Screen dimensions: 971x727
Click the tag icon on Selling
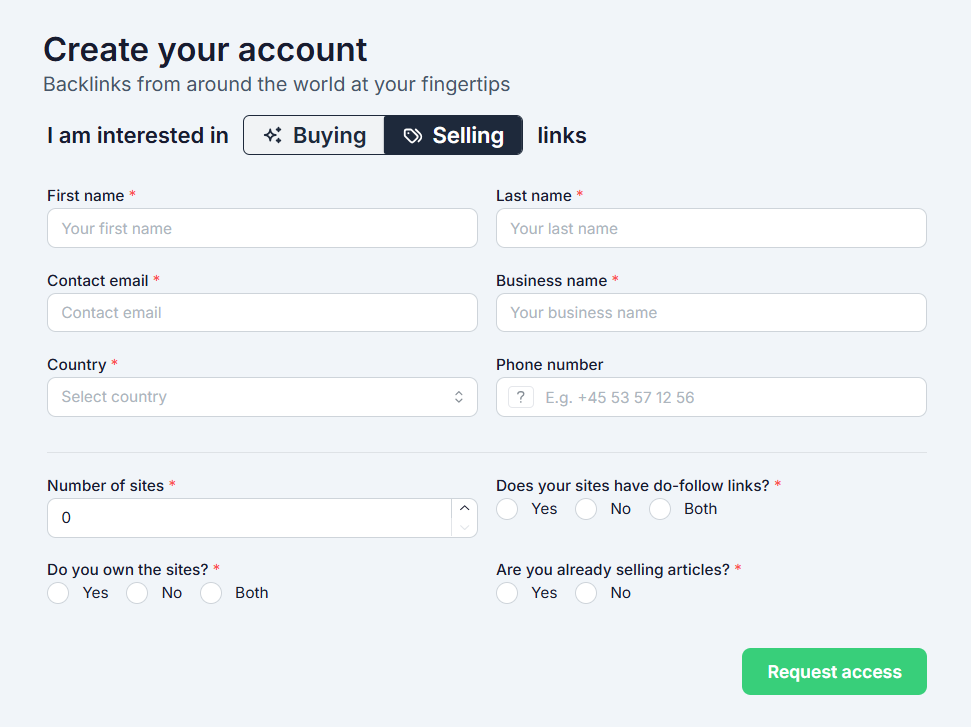[412, 135]
